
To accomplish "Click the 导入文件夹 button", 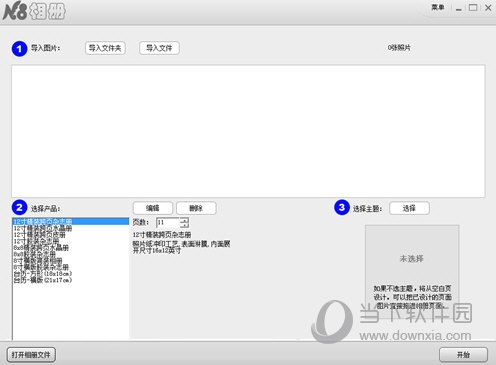I will (x=105, y=48).
